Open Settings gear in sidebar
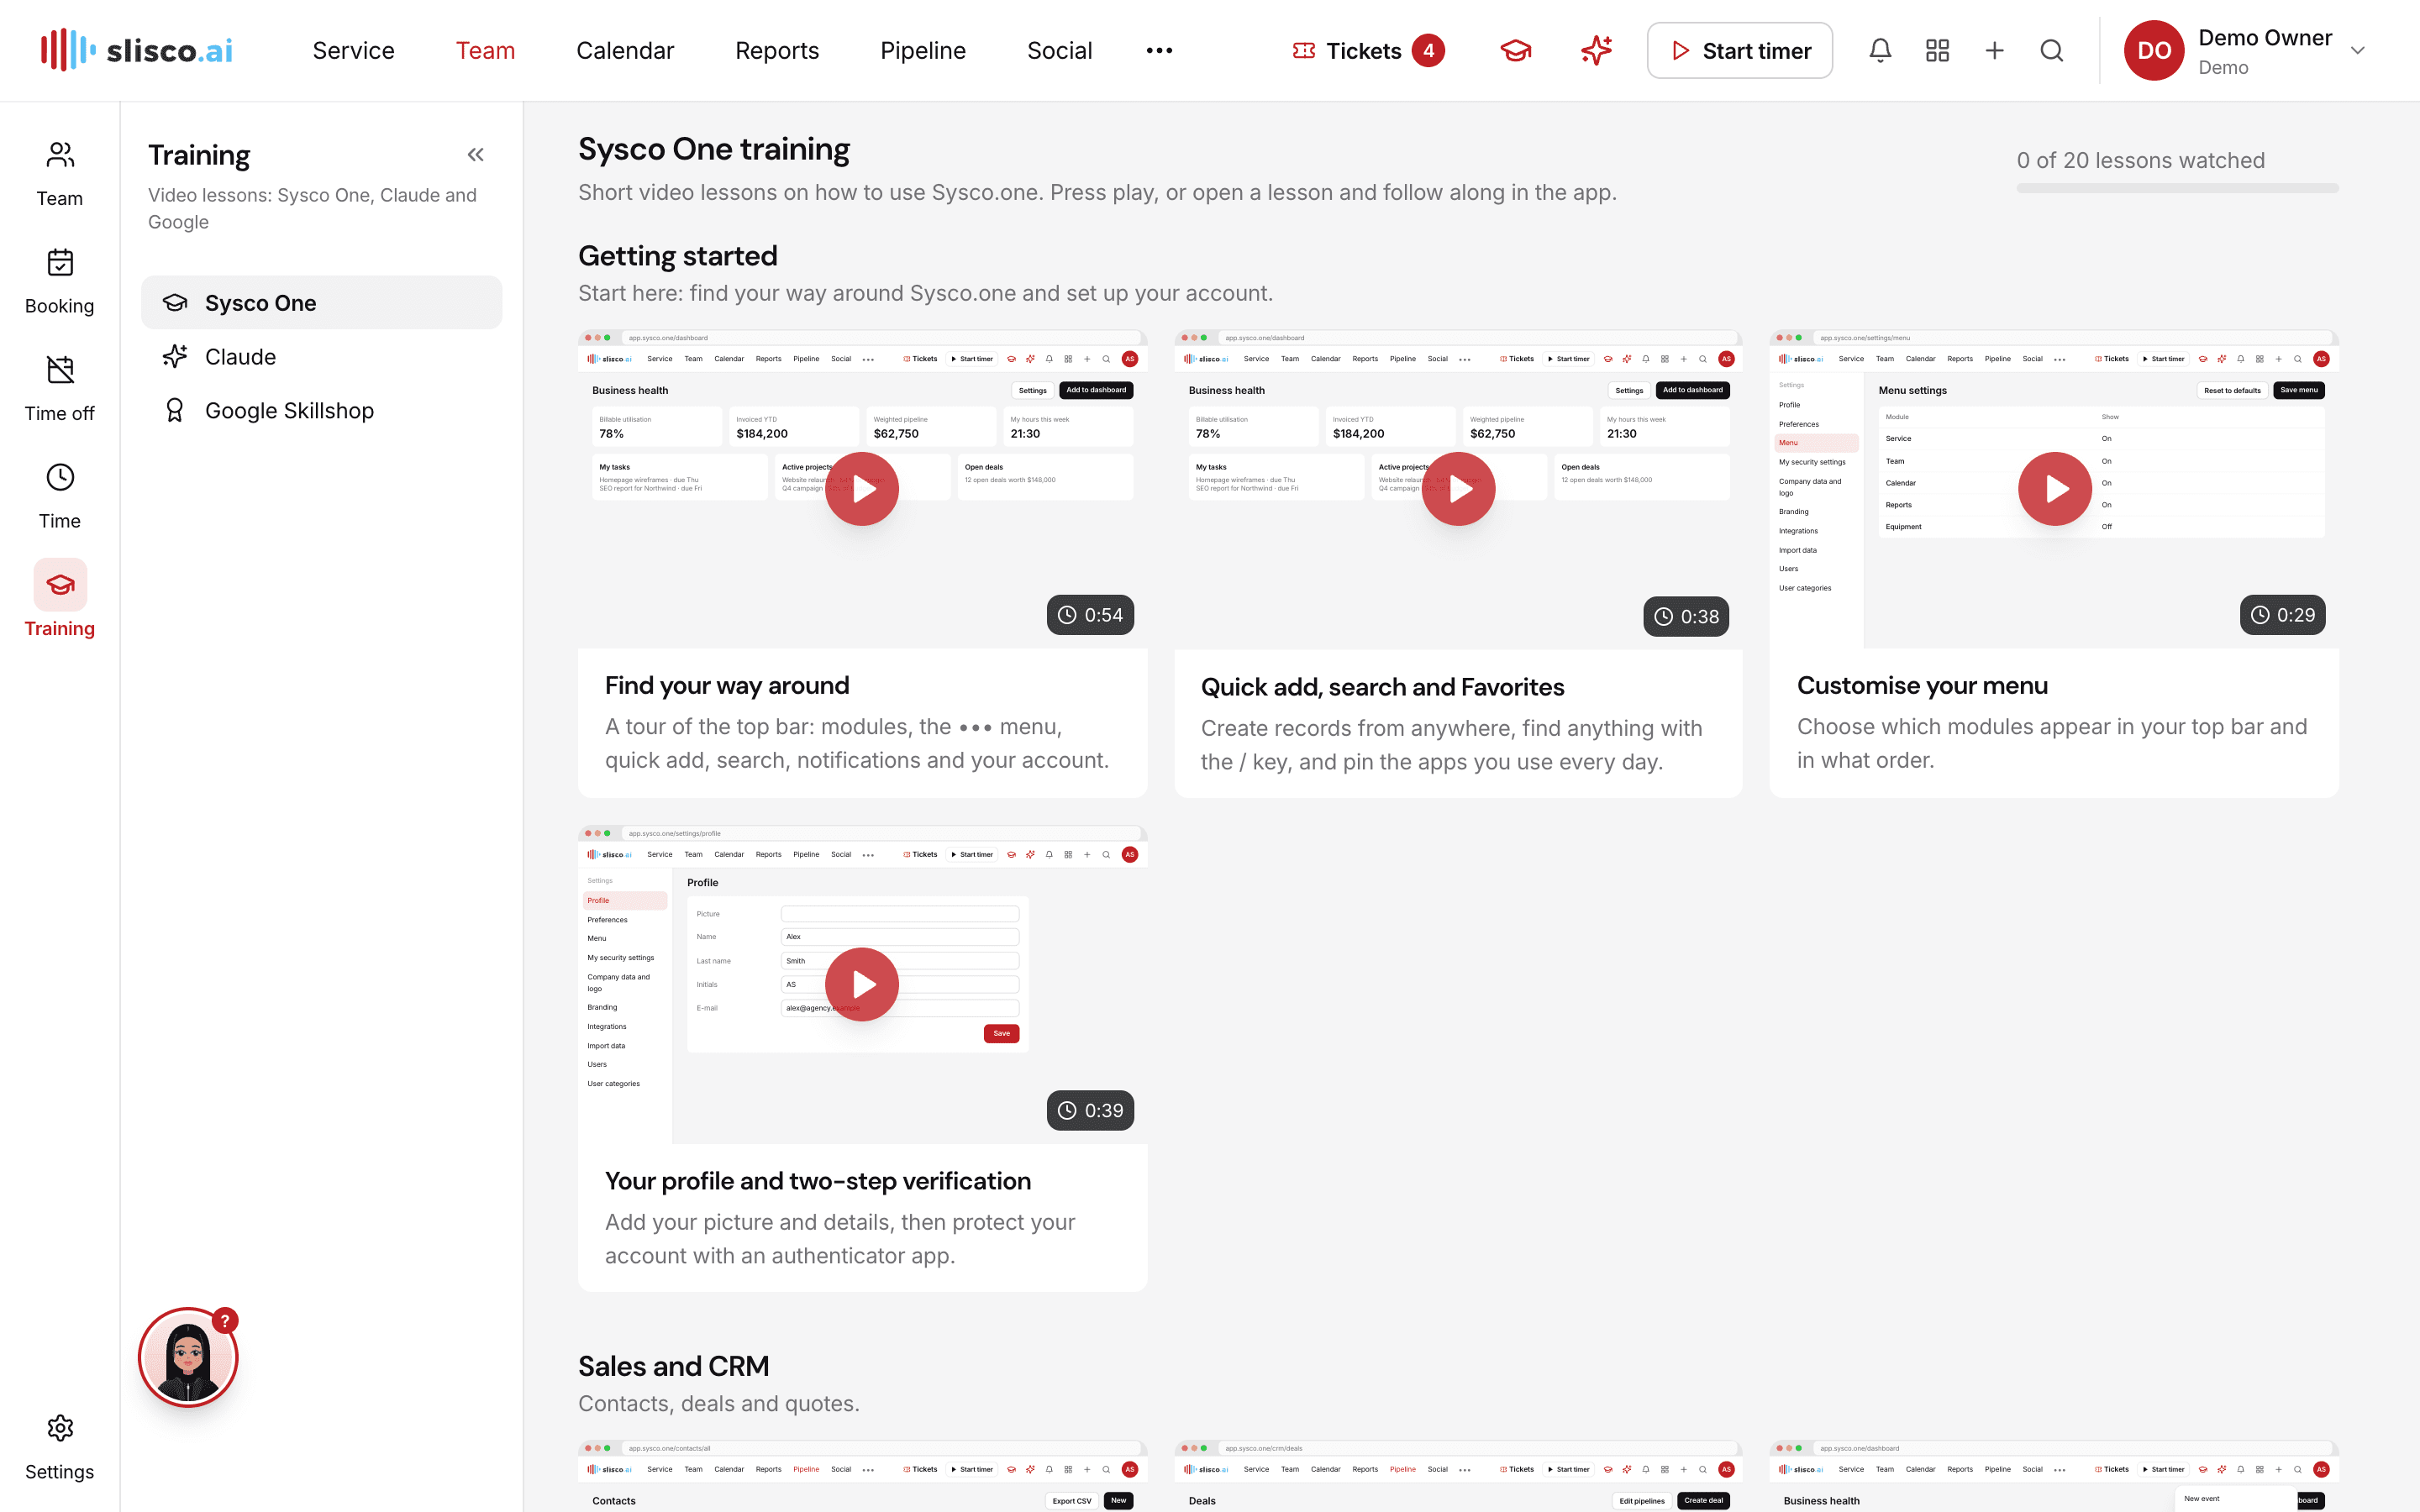Image resolution: width=2420 pixels, height=1512 pixels. (x=60, y=1447)
